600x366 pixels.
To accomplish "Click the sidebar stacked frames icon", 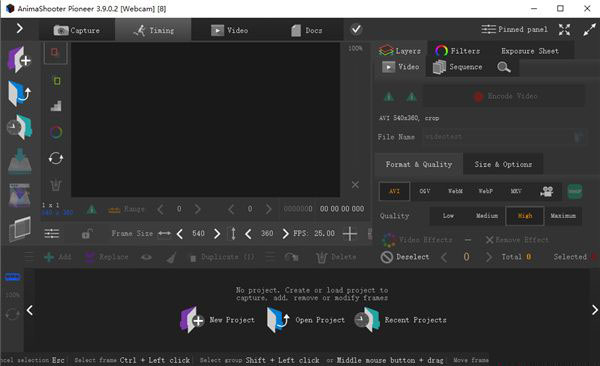I will [x=20, y=229].
